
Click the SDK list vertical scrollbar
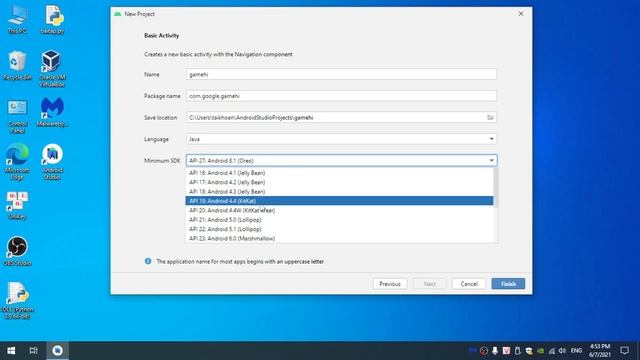point(496,188)
